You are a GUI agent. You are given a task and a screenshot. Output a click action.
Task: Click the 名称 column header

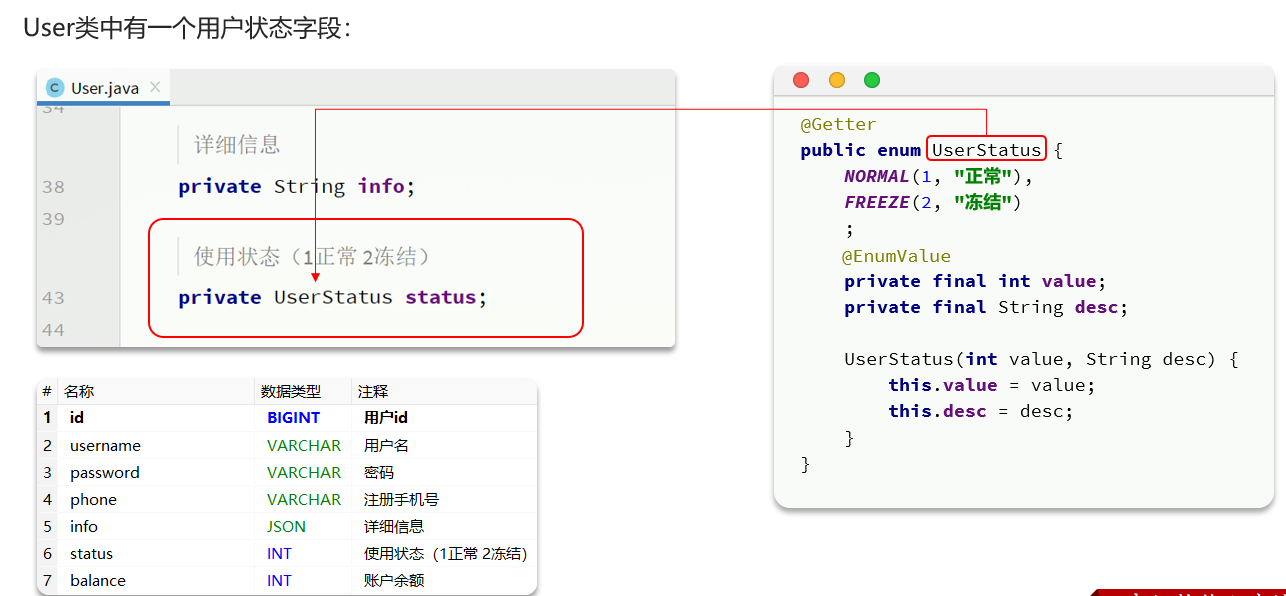tap(78, 391)
